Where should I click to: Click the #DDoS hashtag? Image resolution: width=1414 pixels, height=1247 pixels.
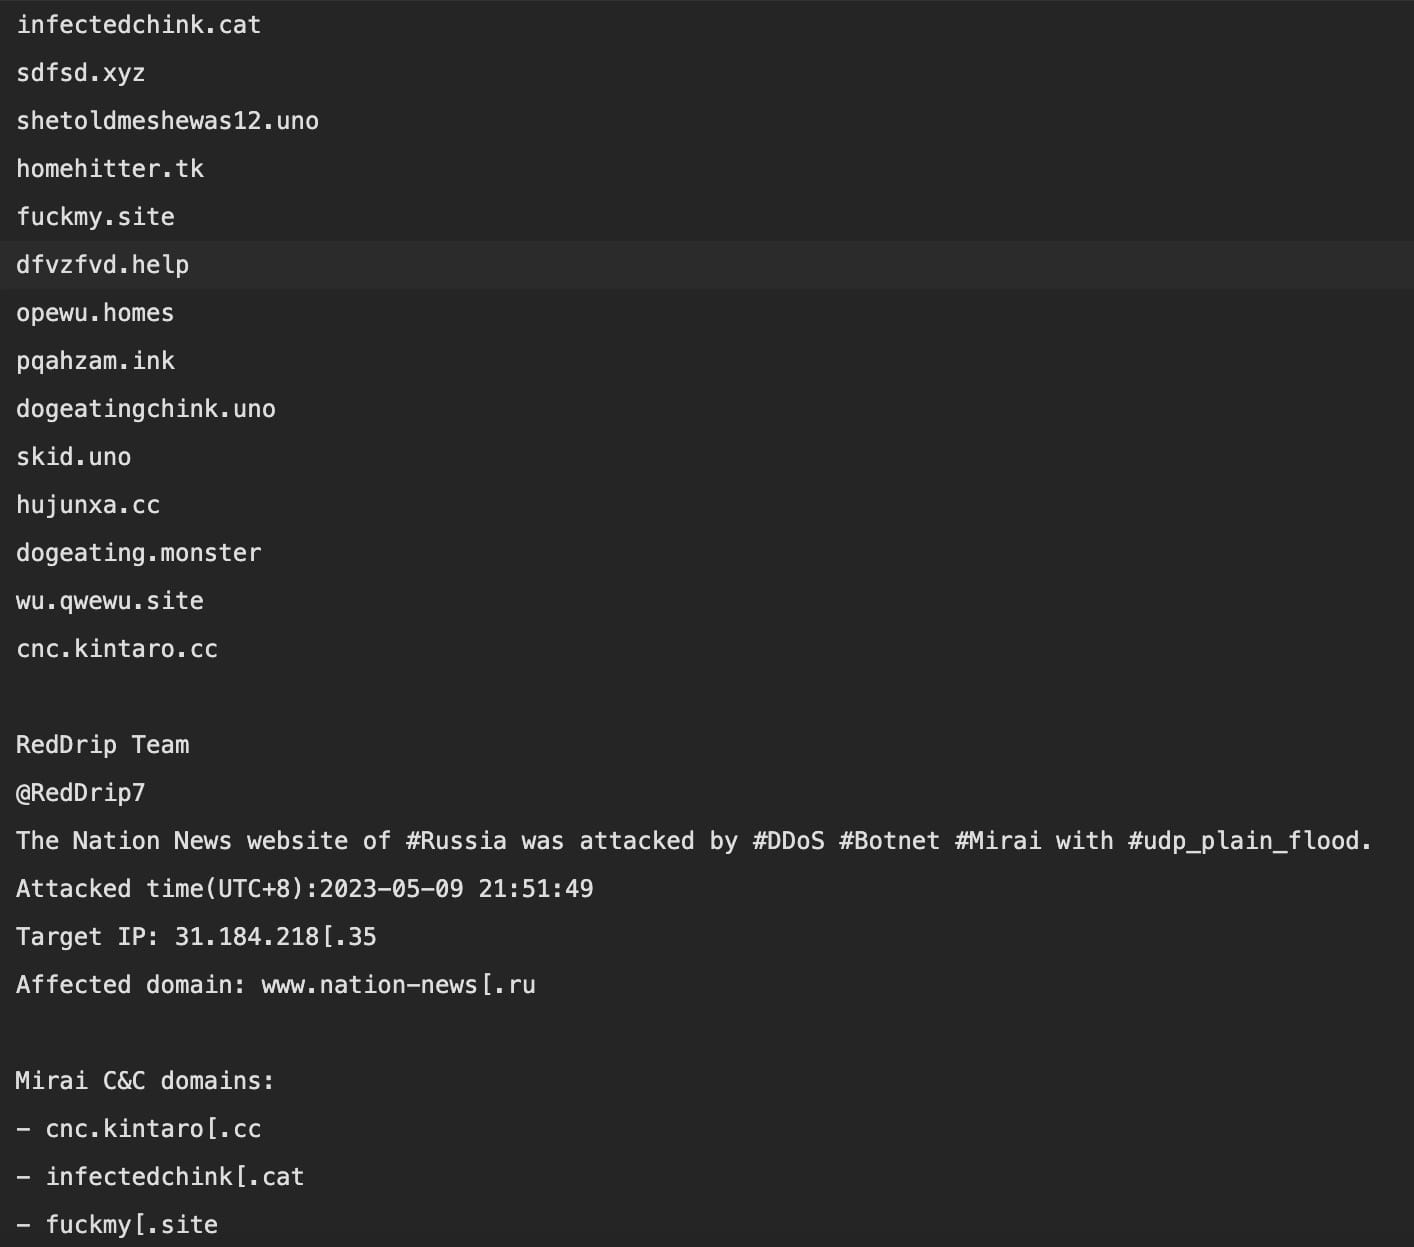click(x=788, y=841)
